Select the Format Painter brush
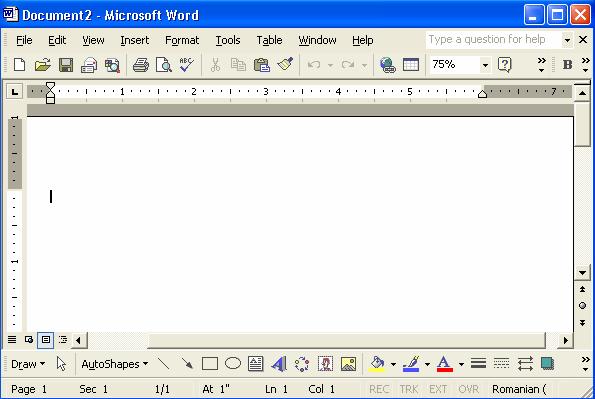The width and height of the screenshot is (595, 399). 285,64
